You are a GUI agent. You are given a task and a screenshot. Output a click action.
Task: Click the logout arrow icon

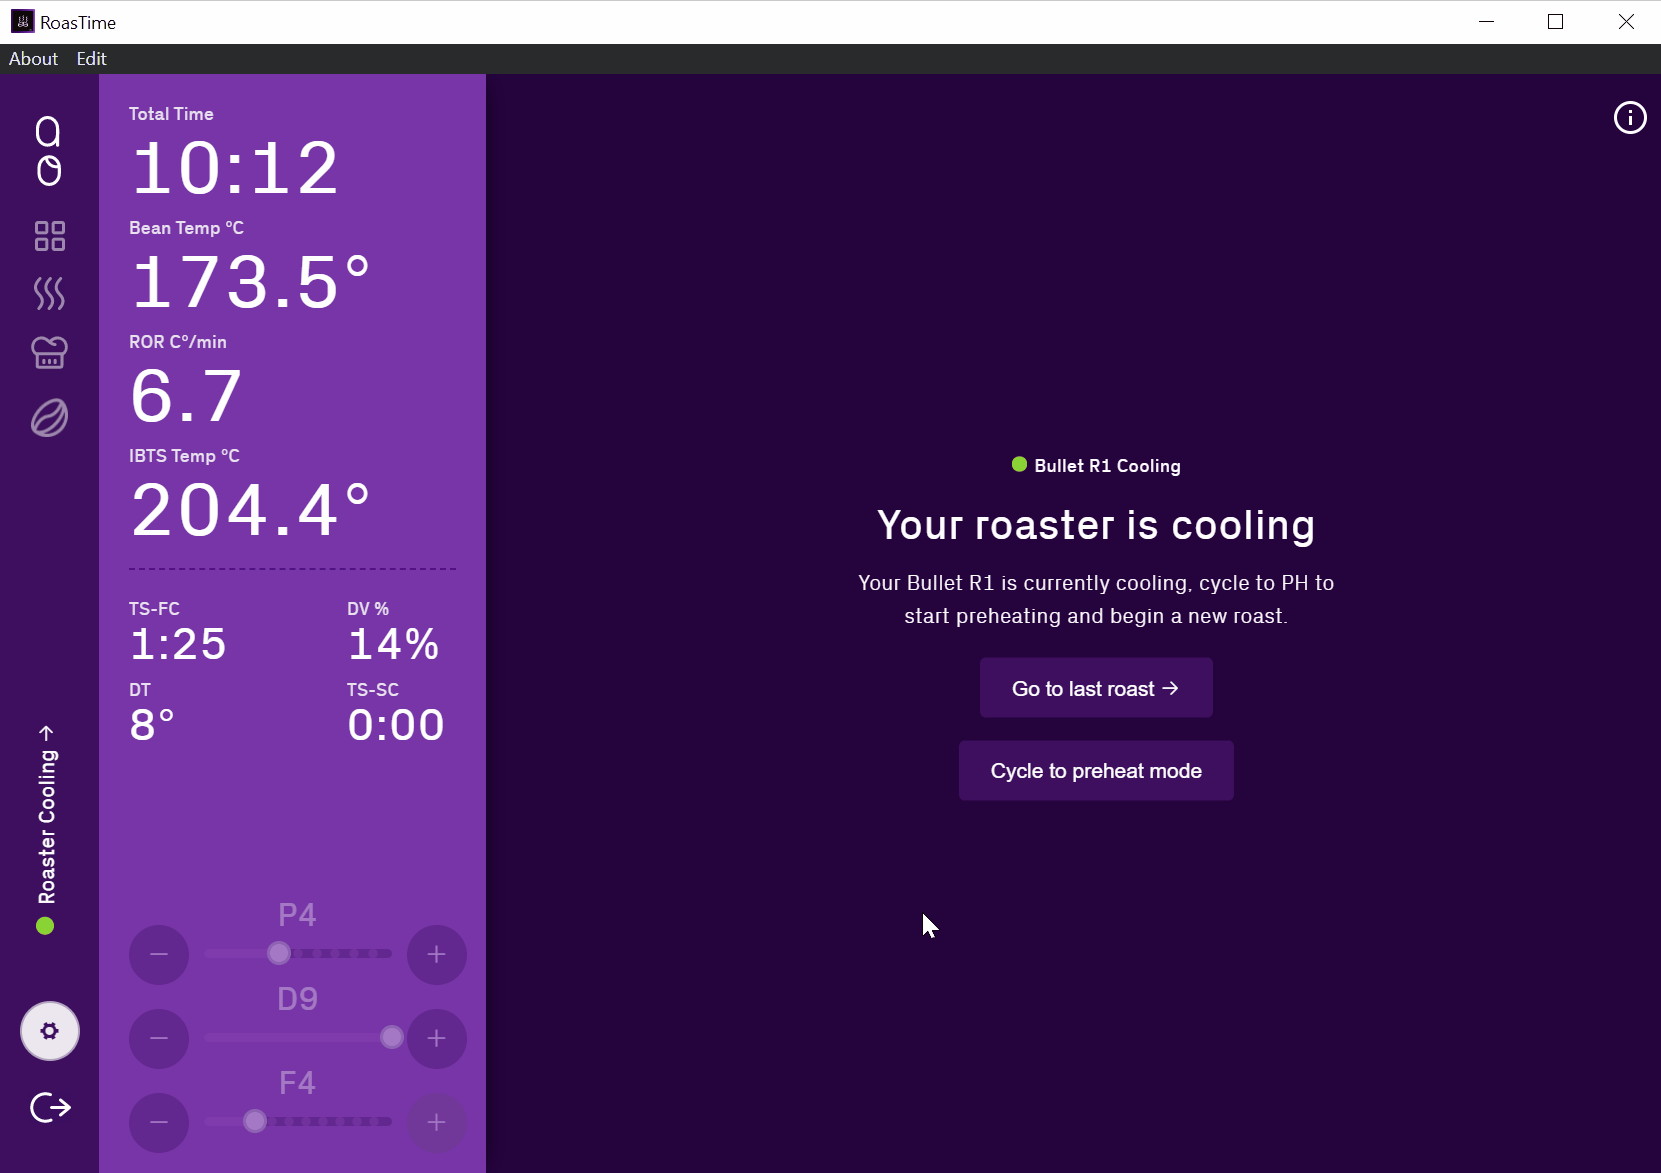pyautogui.click(x=50, y=1107)
